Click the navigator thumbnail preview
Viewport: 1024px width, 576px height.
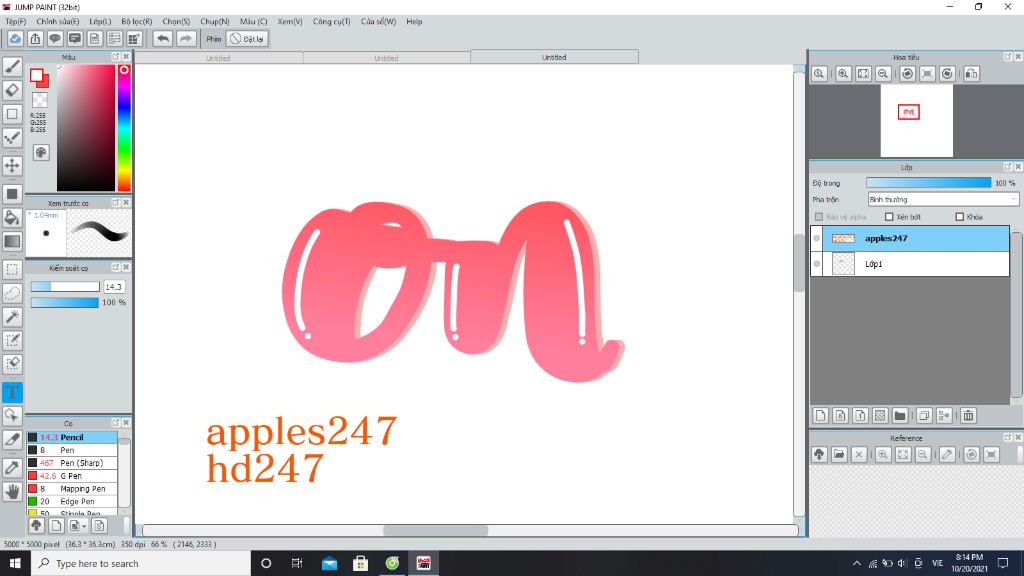coord(916,121)
